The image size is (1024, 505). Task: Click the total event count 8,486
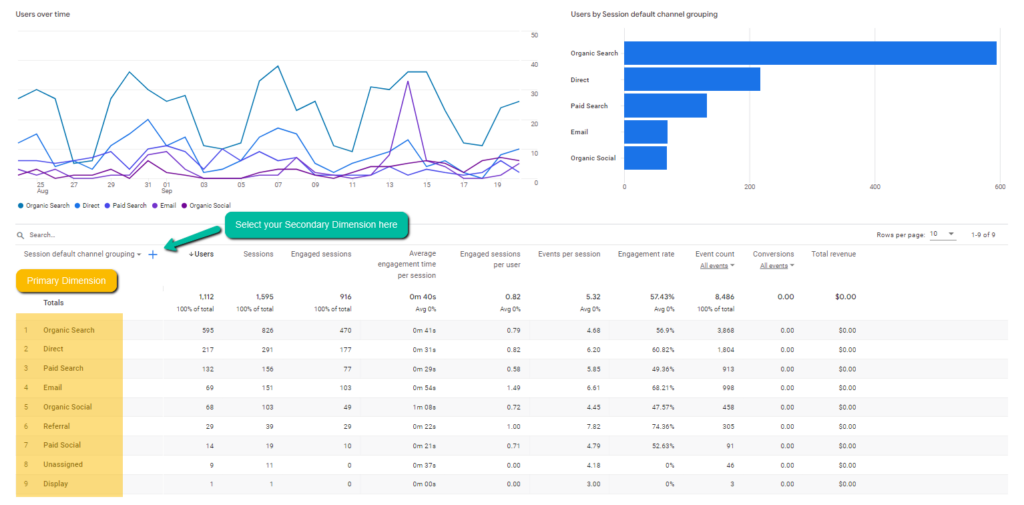point(725,297)
